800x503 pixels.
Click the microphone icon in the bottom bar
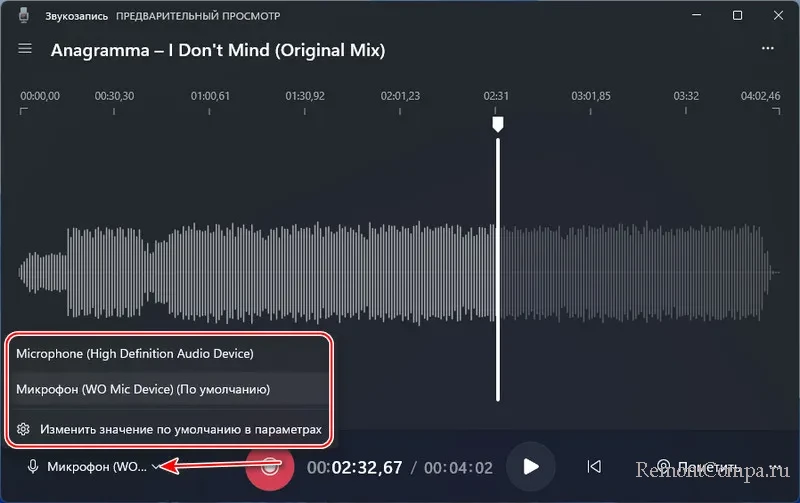pos(33,466)
